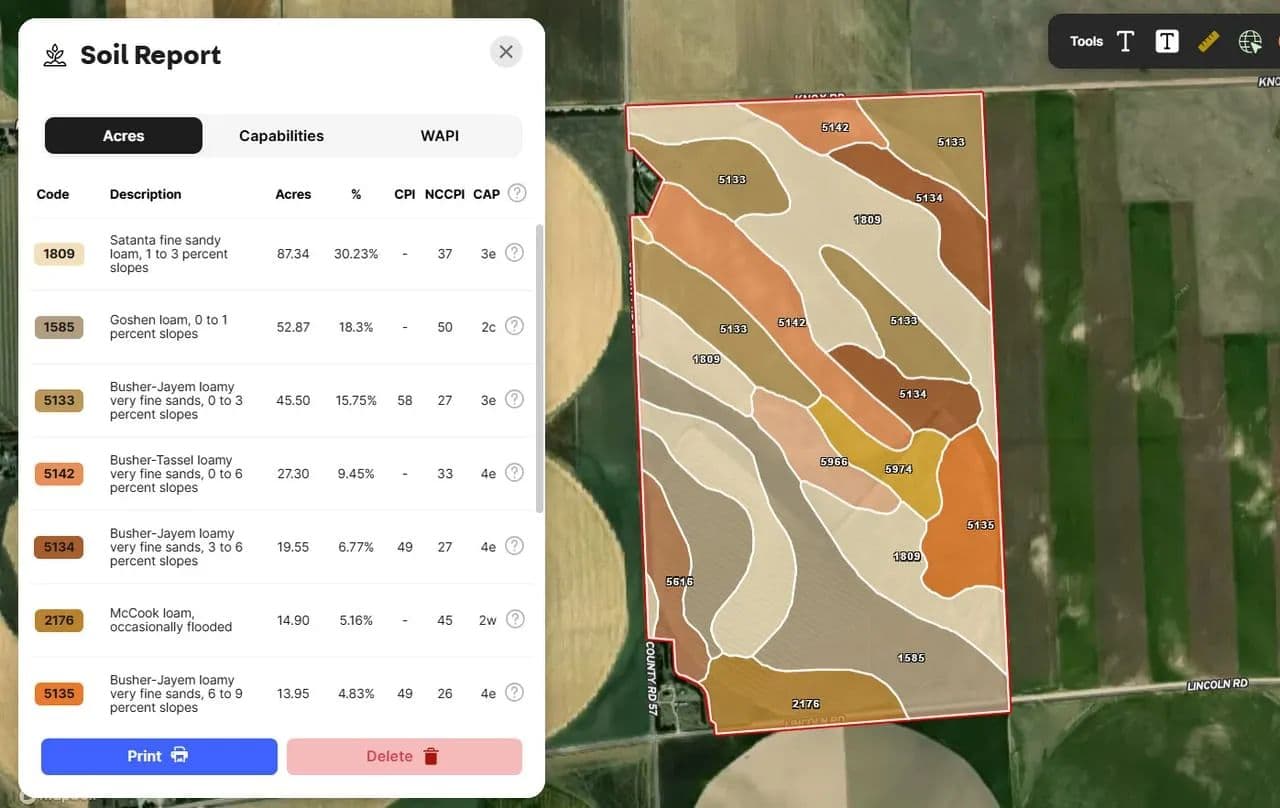Click the help icon in table header
This screenshot has width=1280, height=808.
pos(517,193)
